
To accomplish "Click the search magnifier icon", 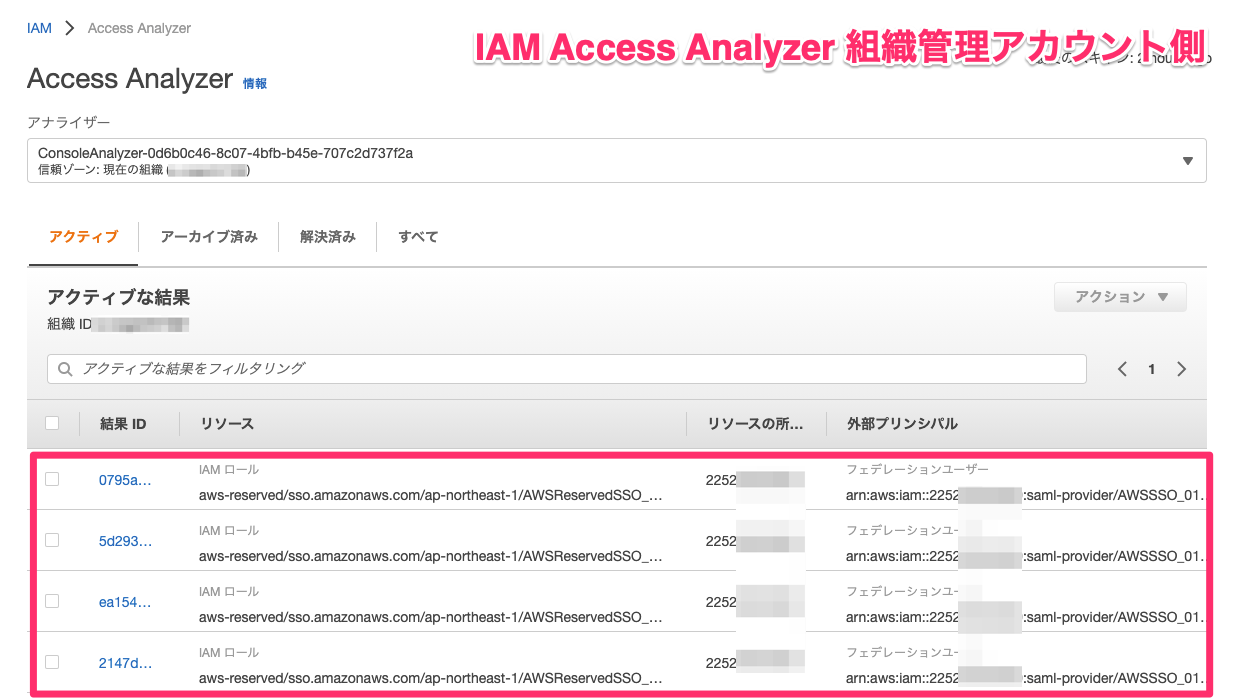I will coord(65,369).
